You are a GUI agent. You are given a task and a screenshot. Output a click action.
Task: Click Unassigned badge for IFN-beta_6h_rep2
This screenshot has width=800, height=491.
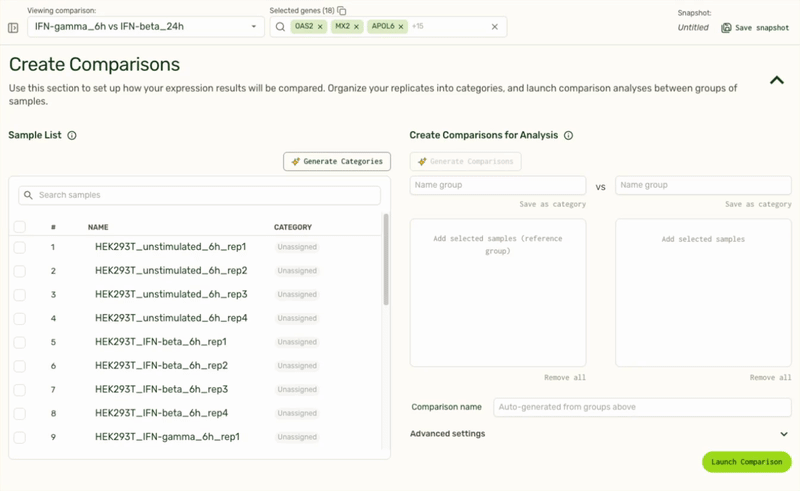[297, 366]
